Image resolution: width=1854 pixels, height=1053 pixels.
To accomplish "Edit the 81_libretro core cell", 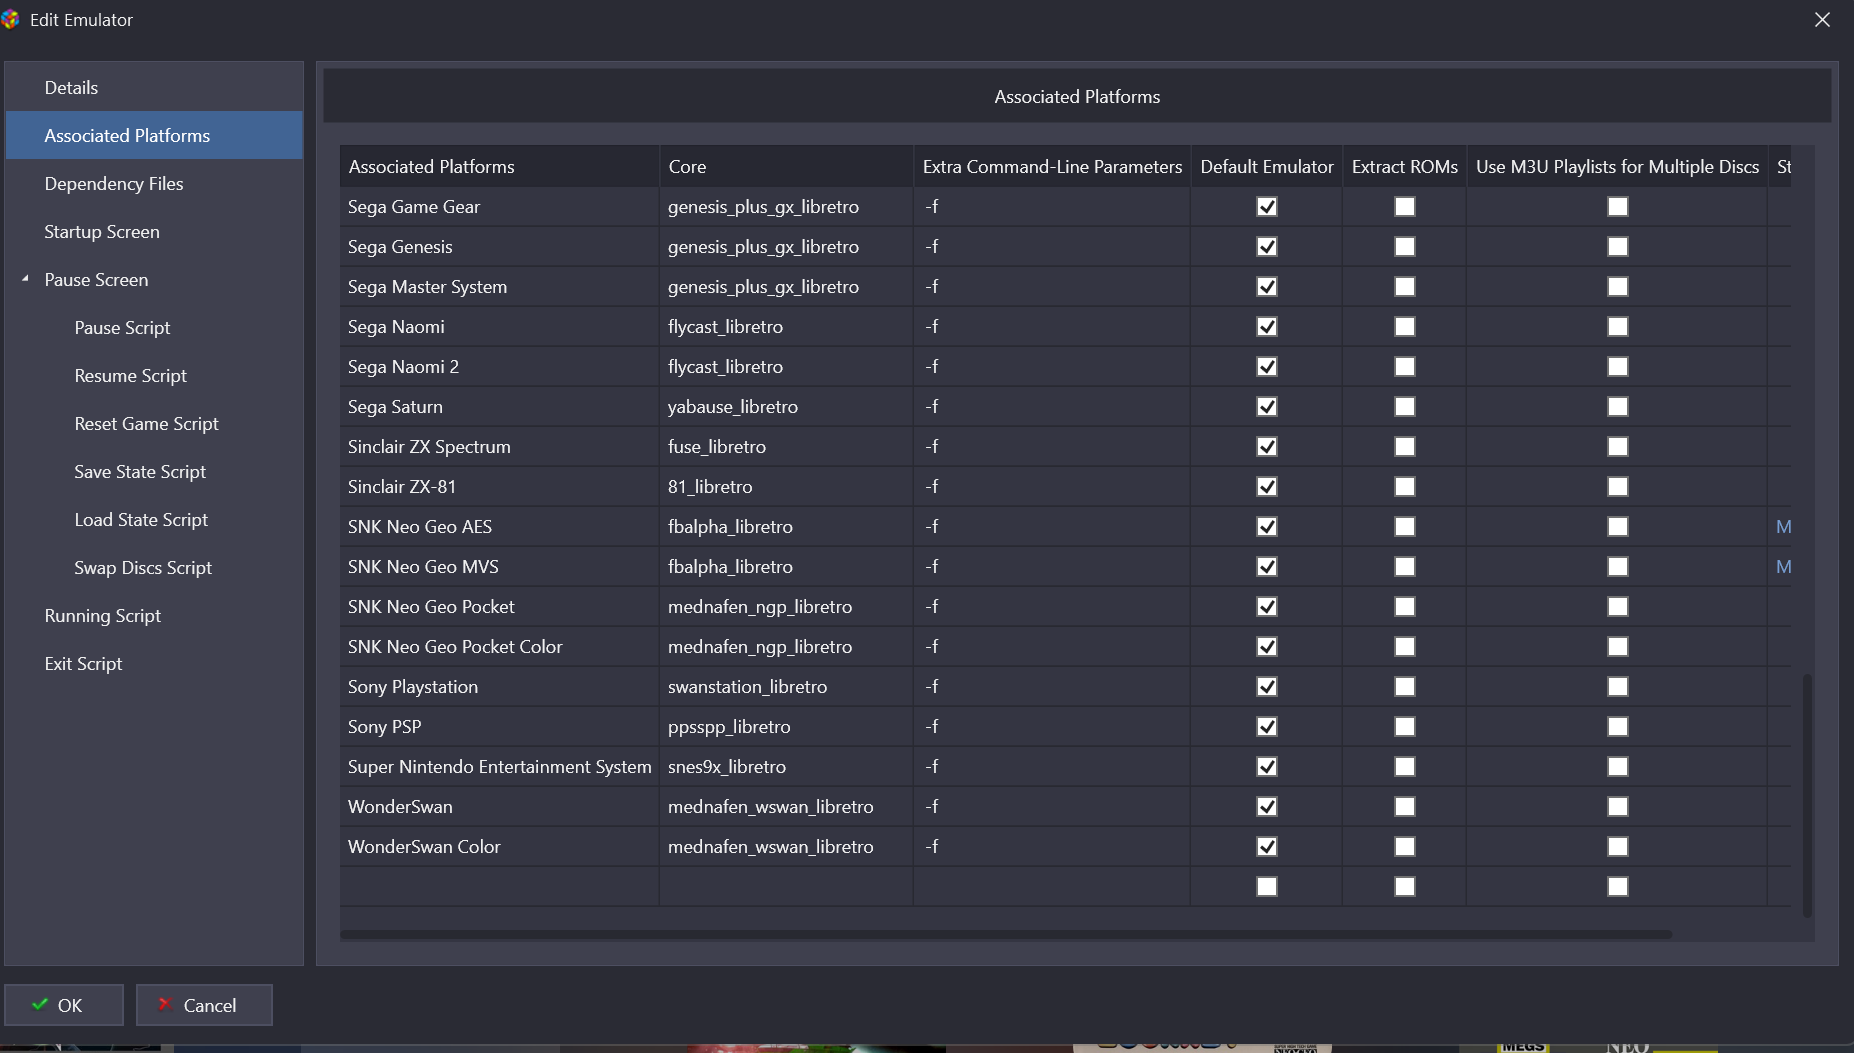I will click(x=786, y=486).
